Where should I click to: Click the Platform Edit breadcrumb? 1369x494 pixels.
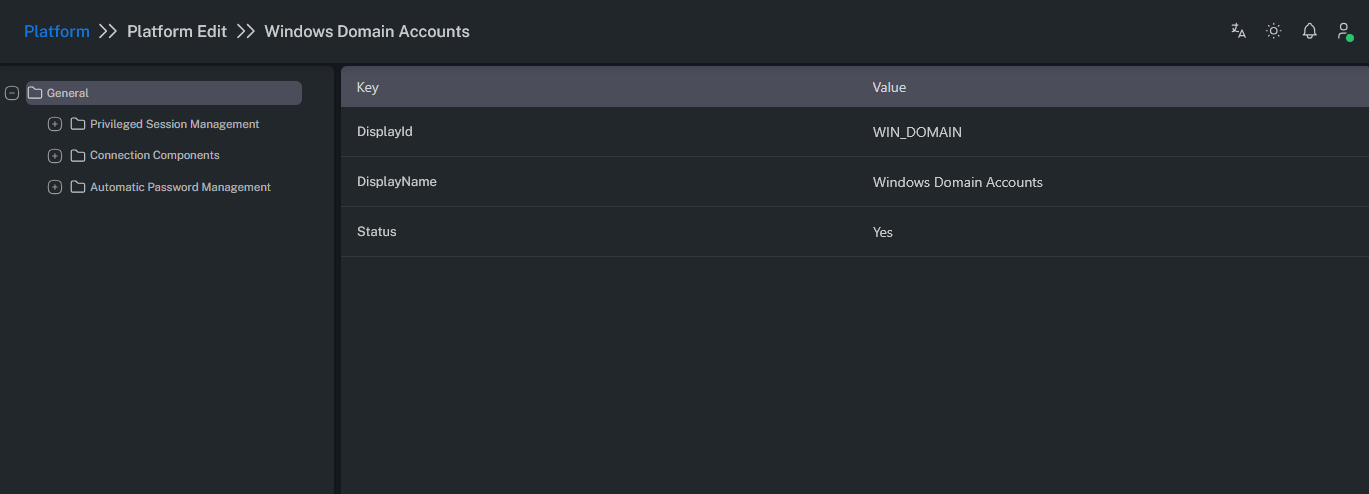coord(177,31)
